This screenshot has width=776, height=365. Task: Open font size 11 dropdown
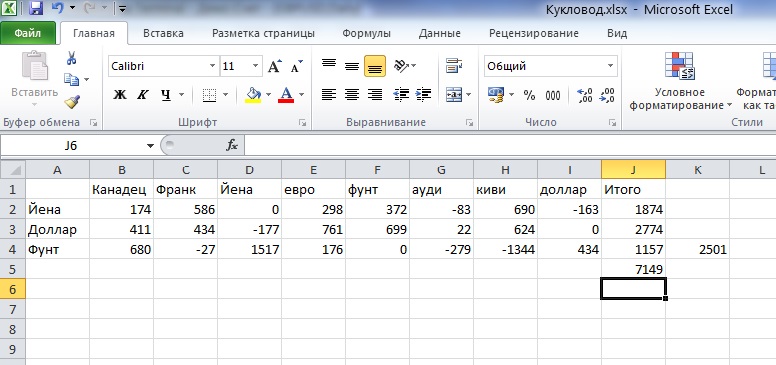[x=255, y=66]
